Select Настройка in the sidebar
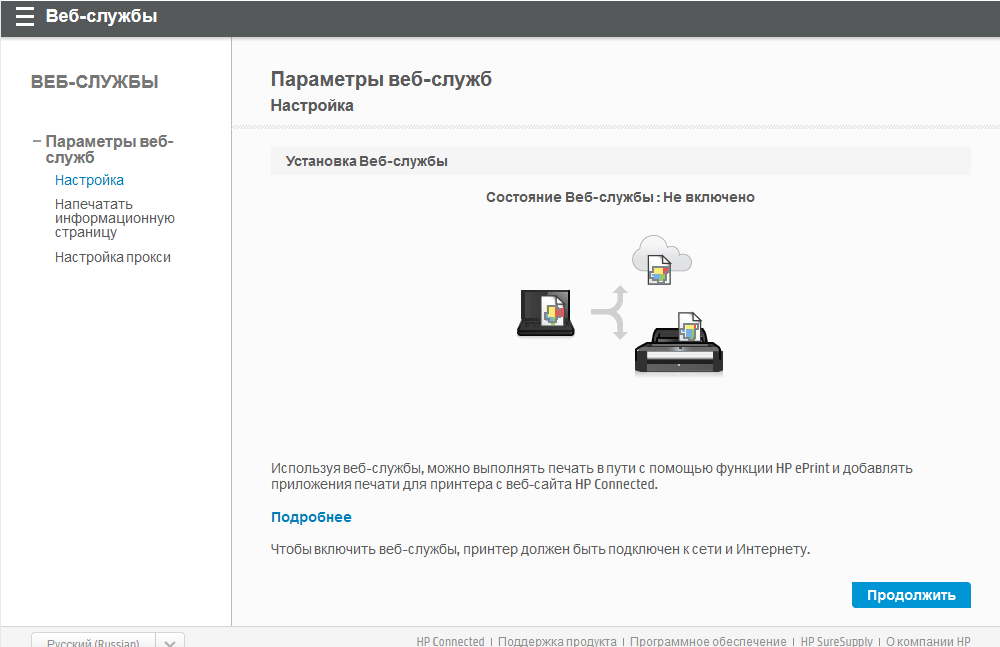This screenshot has height=647, width=1000. click(89, 180)
